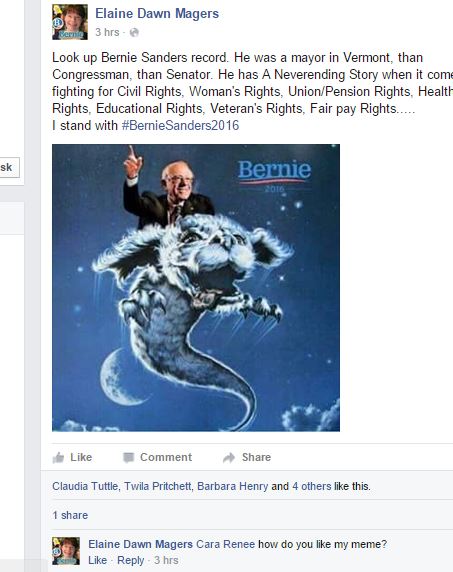453x572 pixels.
Task: Click the Comment button label
Action: point(166,457)
